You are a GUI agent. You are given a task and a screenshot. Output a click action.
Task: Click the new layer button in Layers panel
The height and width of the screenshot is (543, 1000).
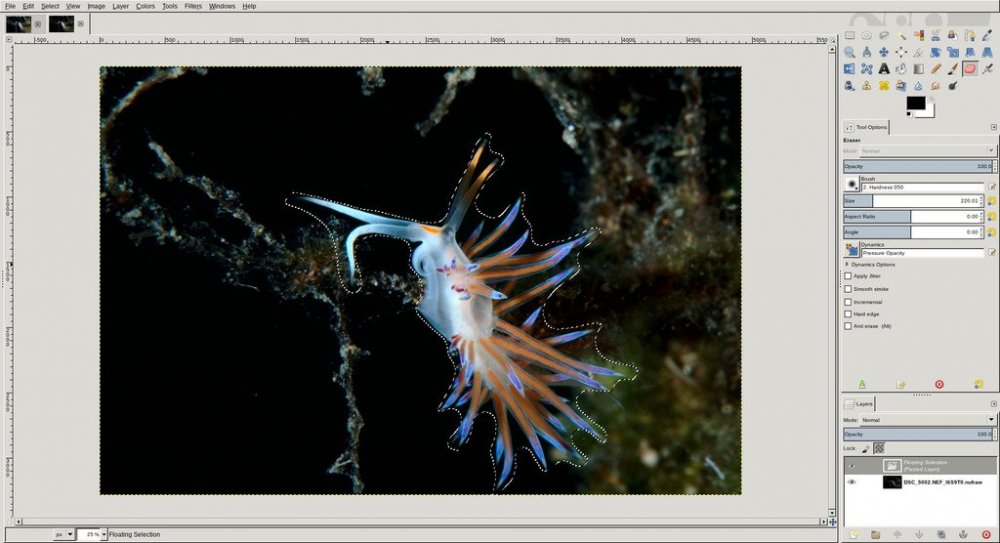click(x=854, y=535)
